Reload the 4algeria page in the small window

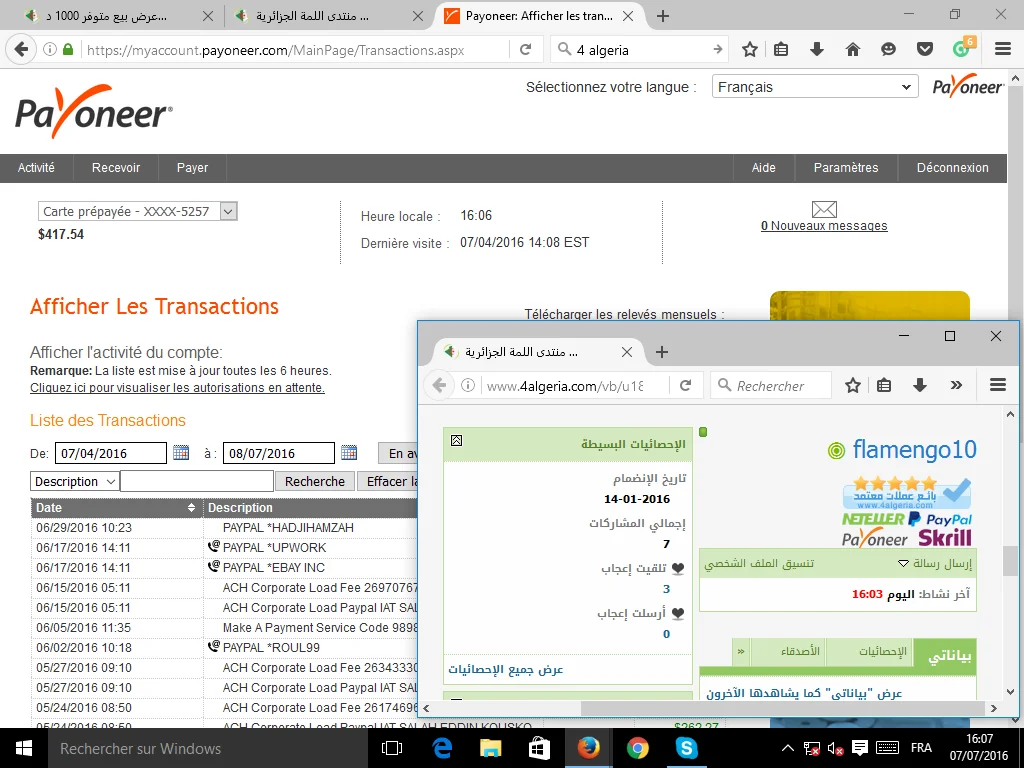tap(686, 385)
